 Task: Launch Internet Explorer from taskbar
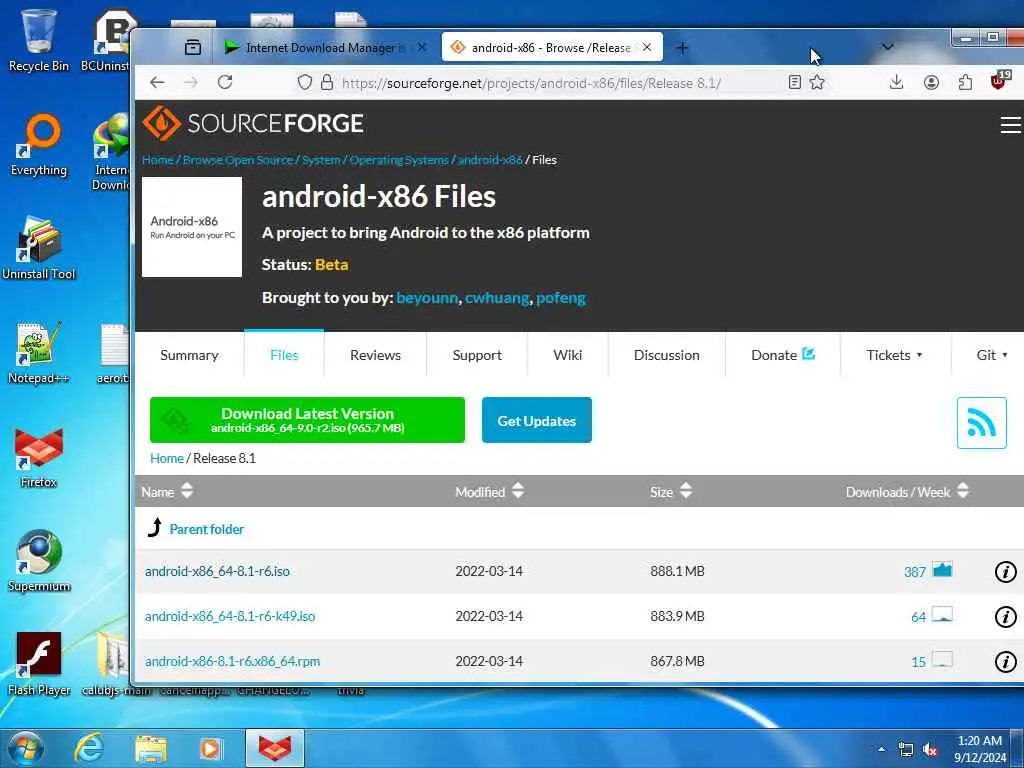point(88,748)
